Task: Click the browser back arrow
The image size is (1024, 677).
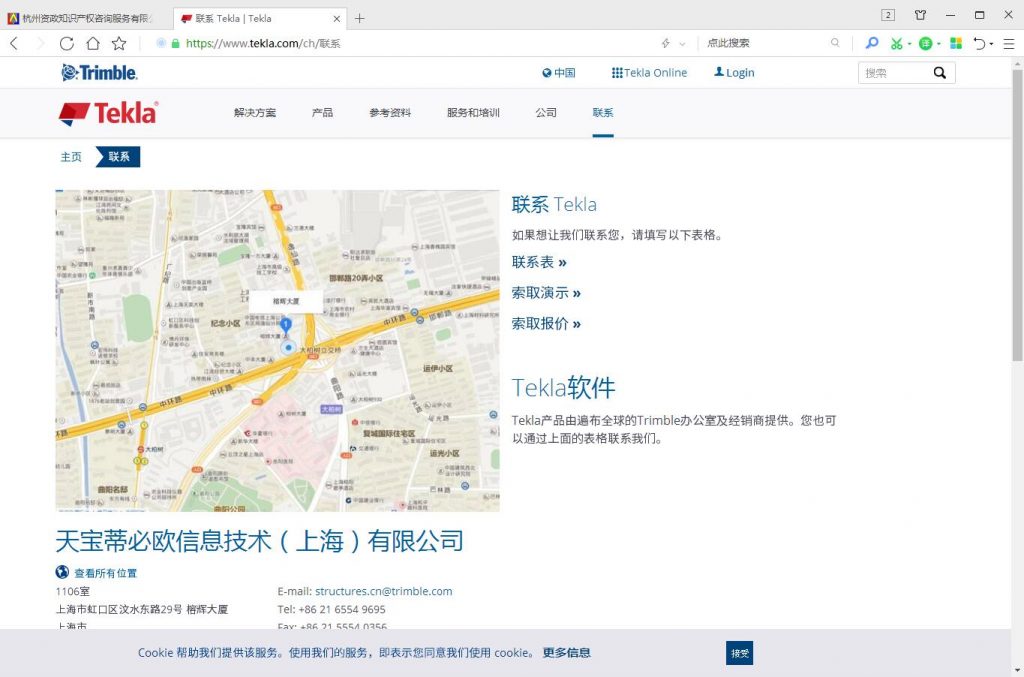Action: [14, 44]
